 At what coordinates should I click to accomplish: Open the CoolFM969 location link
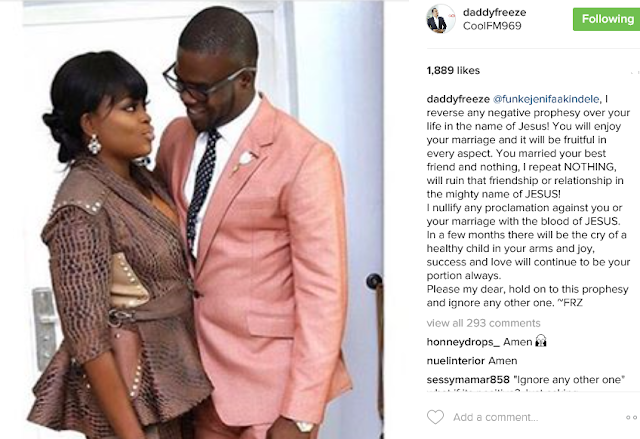492,26
